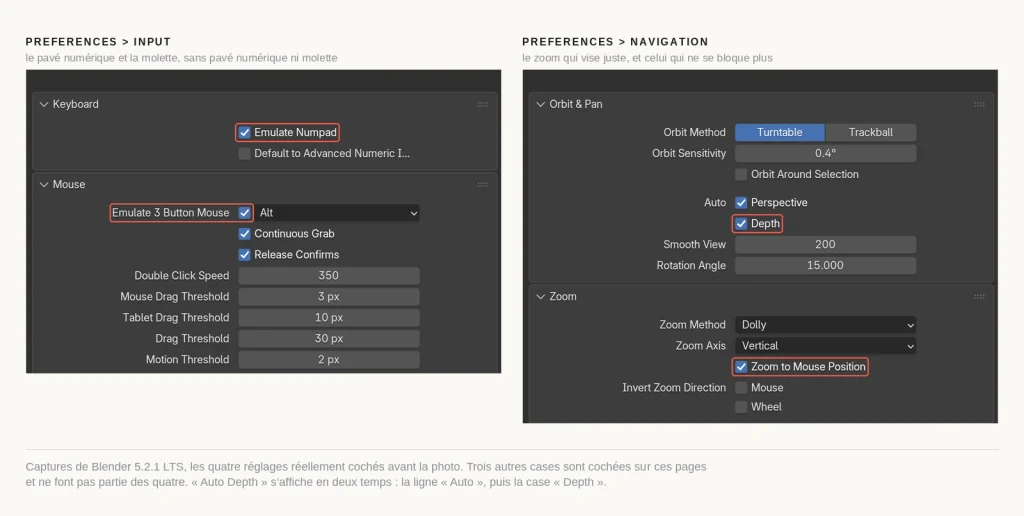Collapse the Zoom panel
This screenshot has width=1024, height=516.
tap(540, 297)
